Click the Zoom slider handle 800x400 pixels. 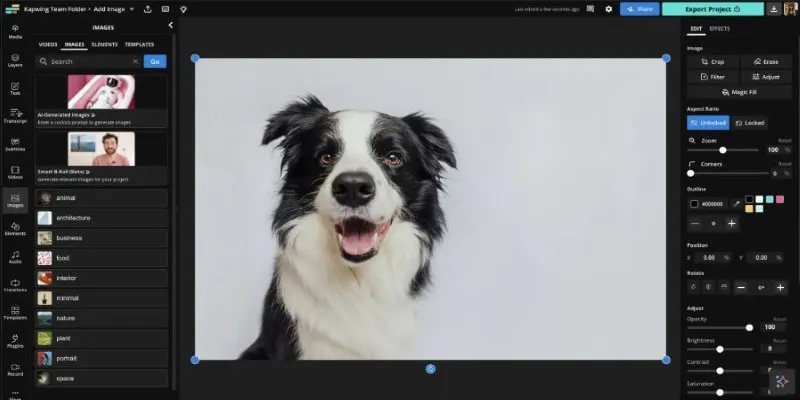click(x=722, y=150)
